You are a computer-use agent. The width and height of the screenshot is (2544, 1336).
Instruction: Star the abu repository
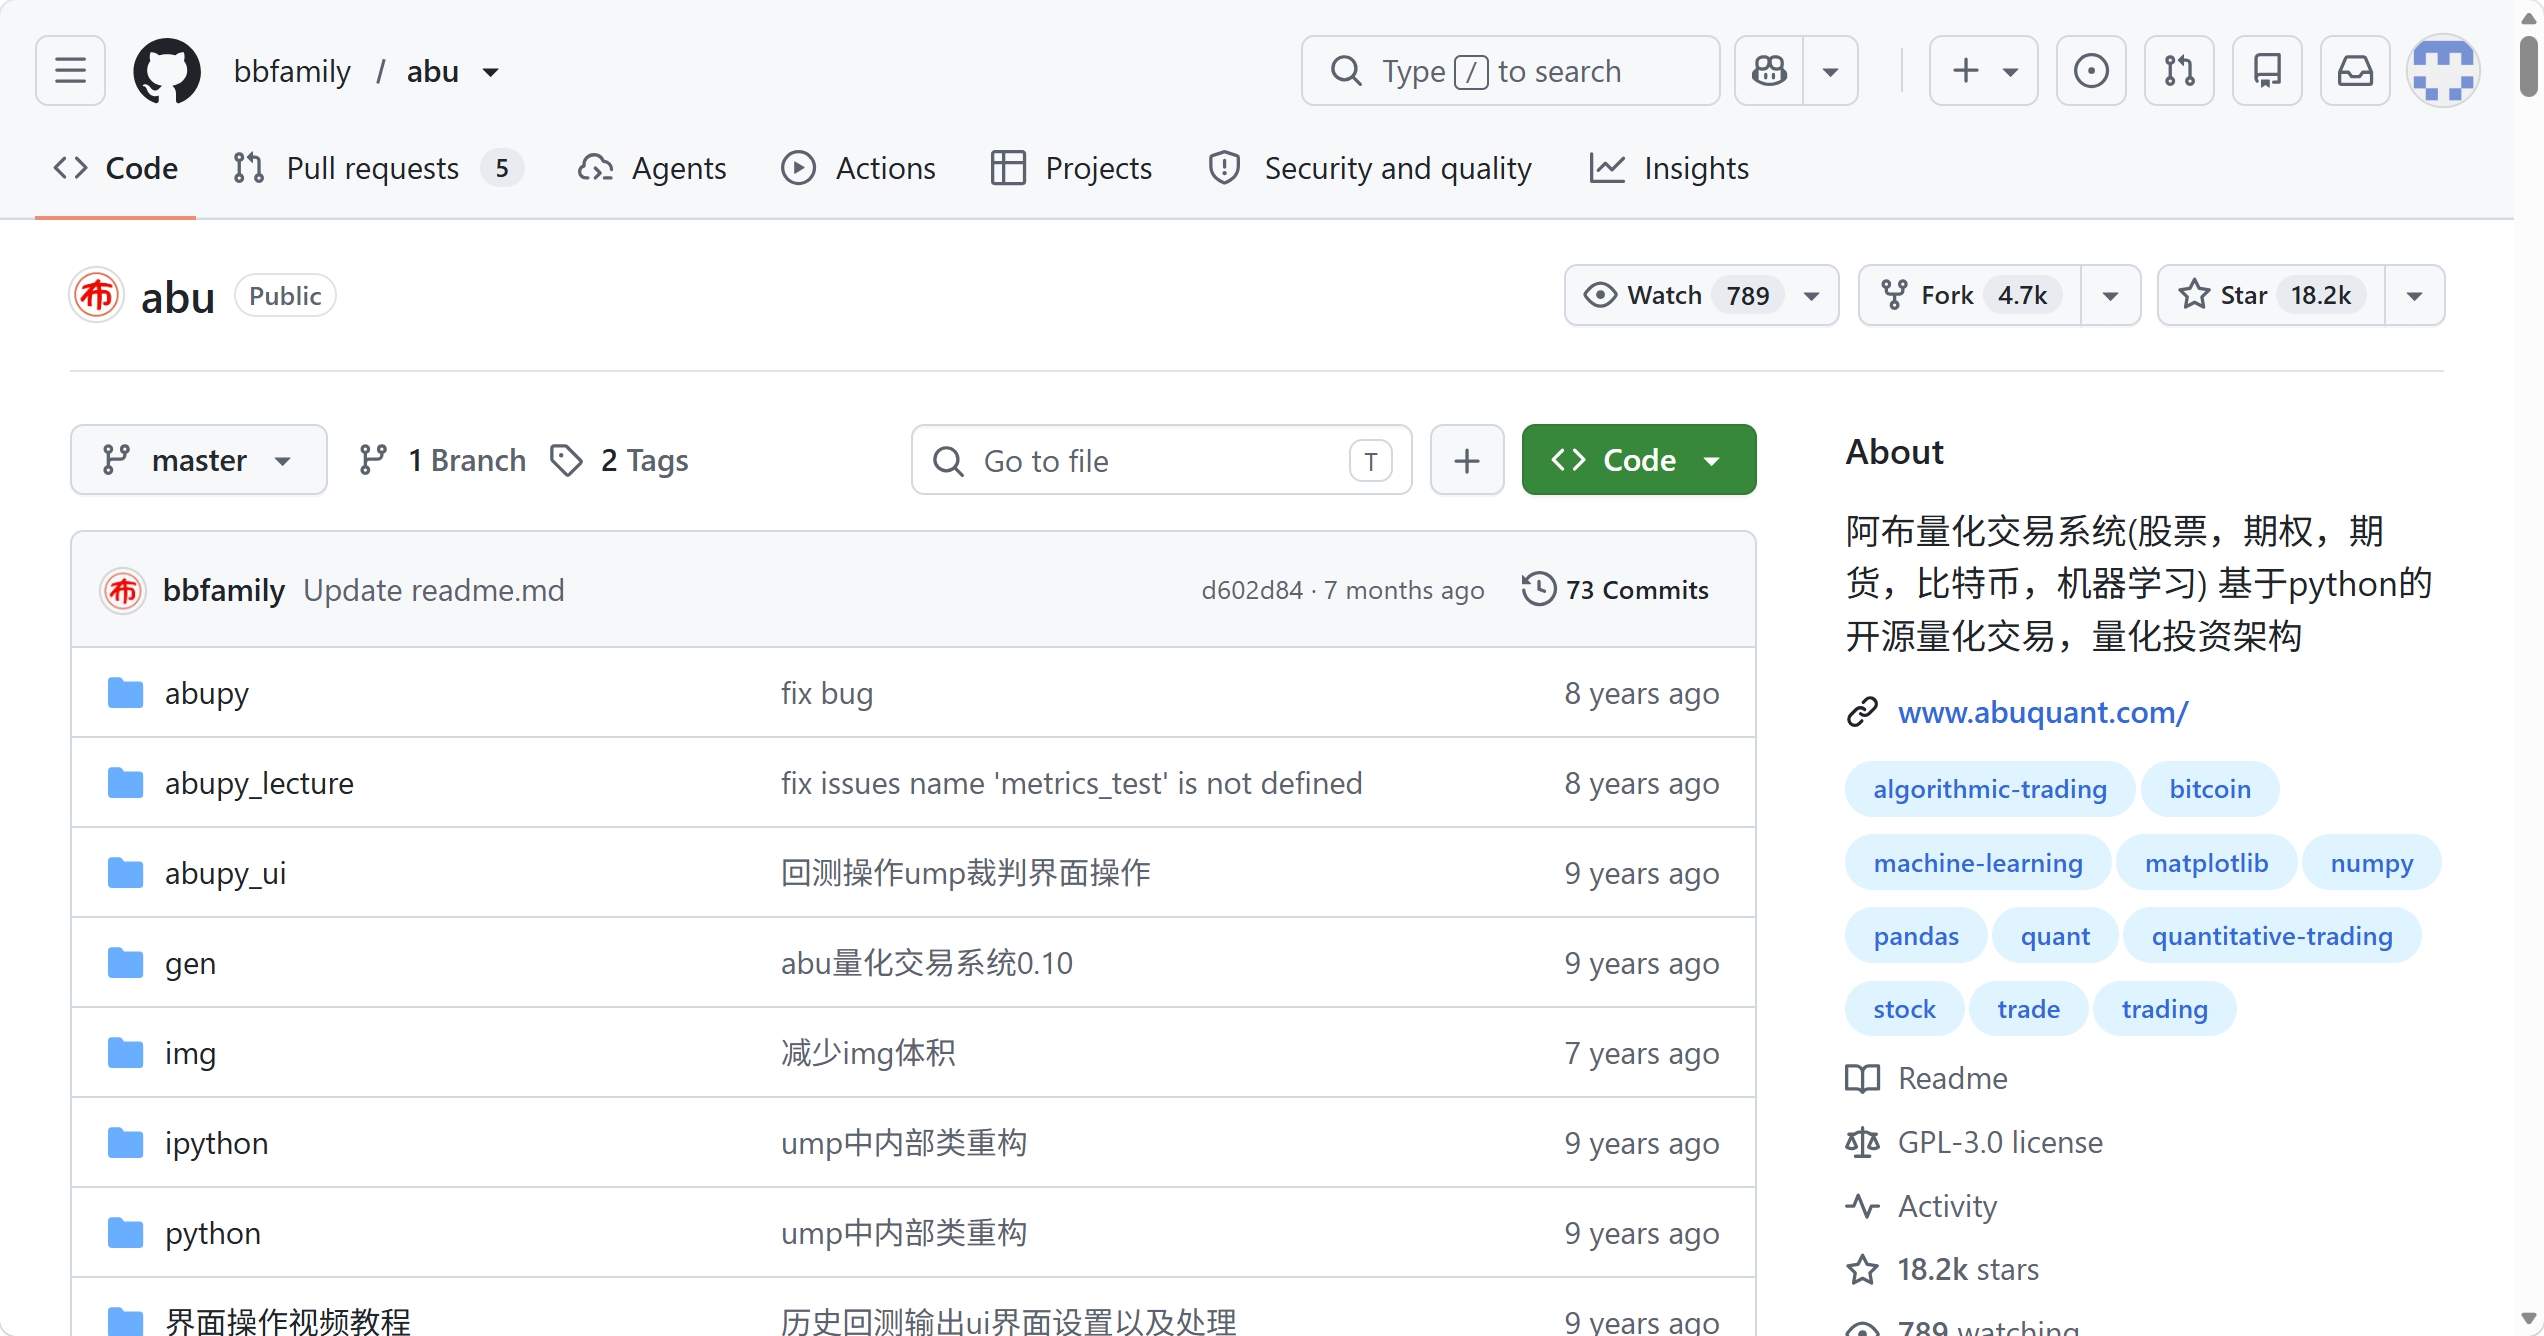click(x=2271, y=296)
